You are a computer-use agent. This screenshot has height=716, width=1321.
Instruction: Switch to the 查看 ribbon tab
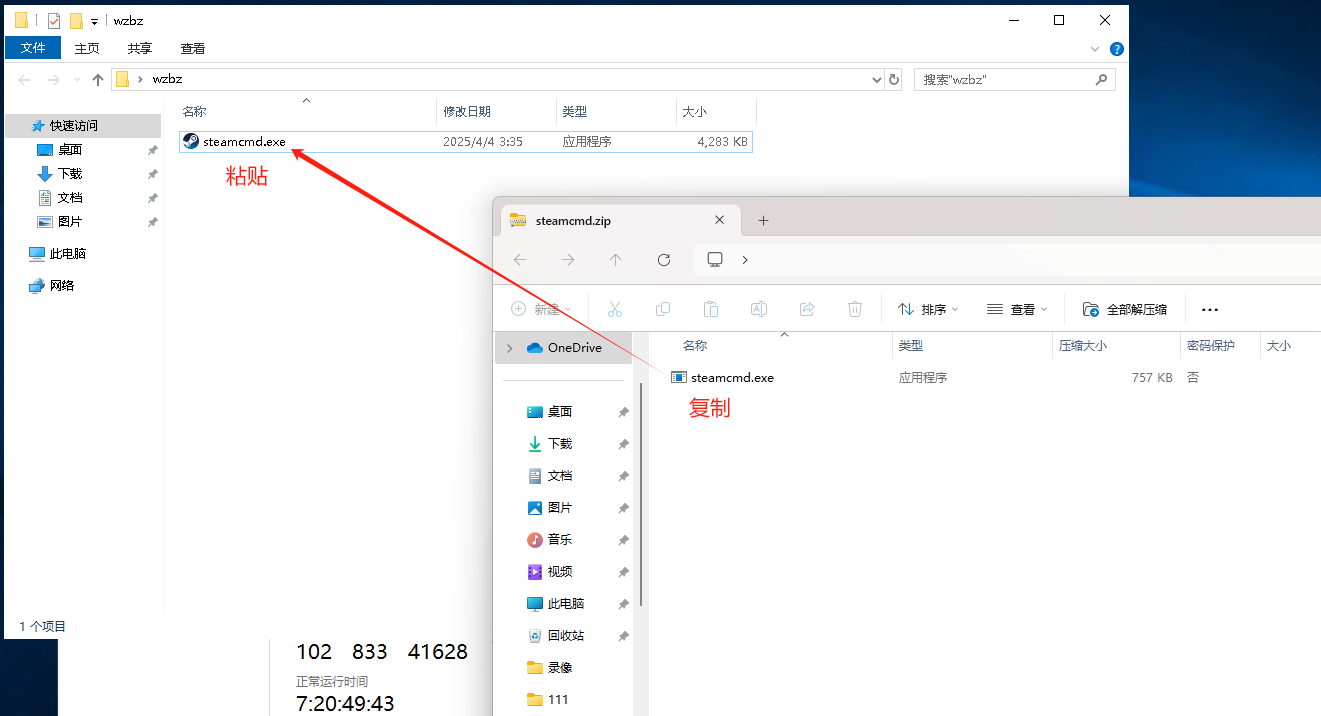pyautogui.click(x=193, y=48)
